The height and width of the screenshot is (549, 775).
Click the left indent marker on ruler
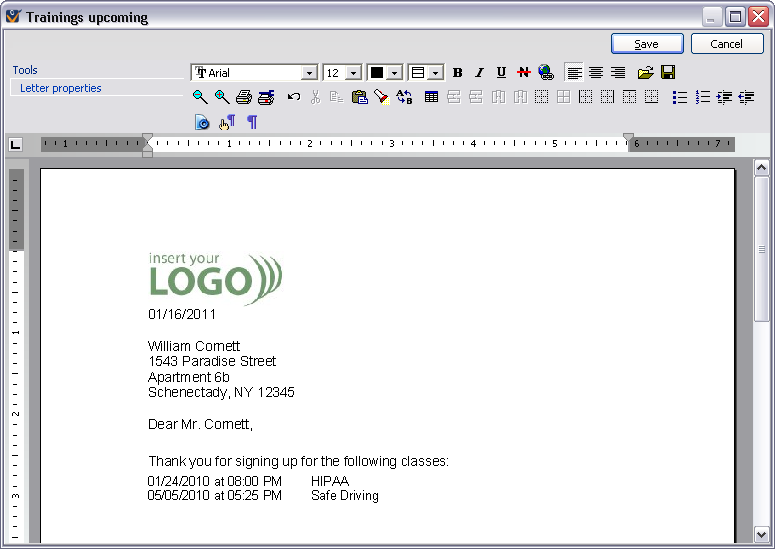coord(147,145)
